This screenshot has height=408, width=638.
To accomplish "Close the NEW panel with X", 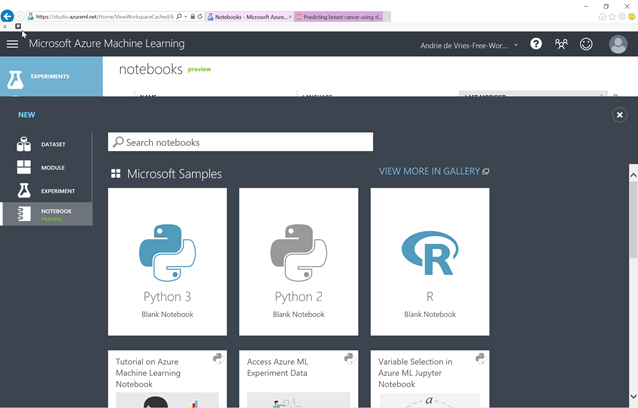I will tap(619, 115).
